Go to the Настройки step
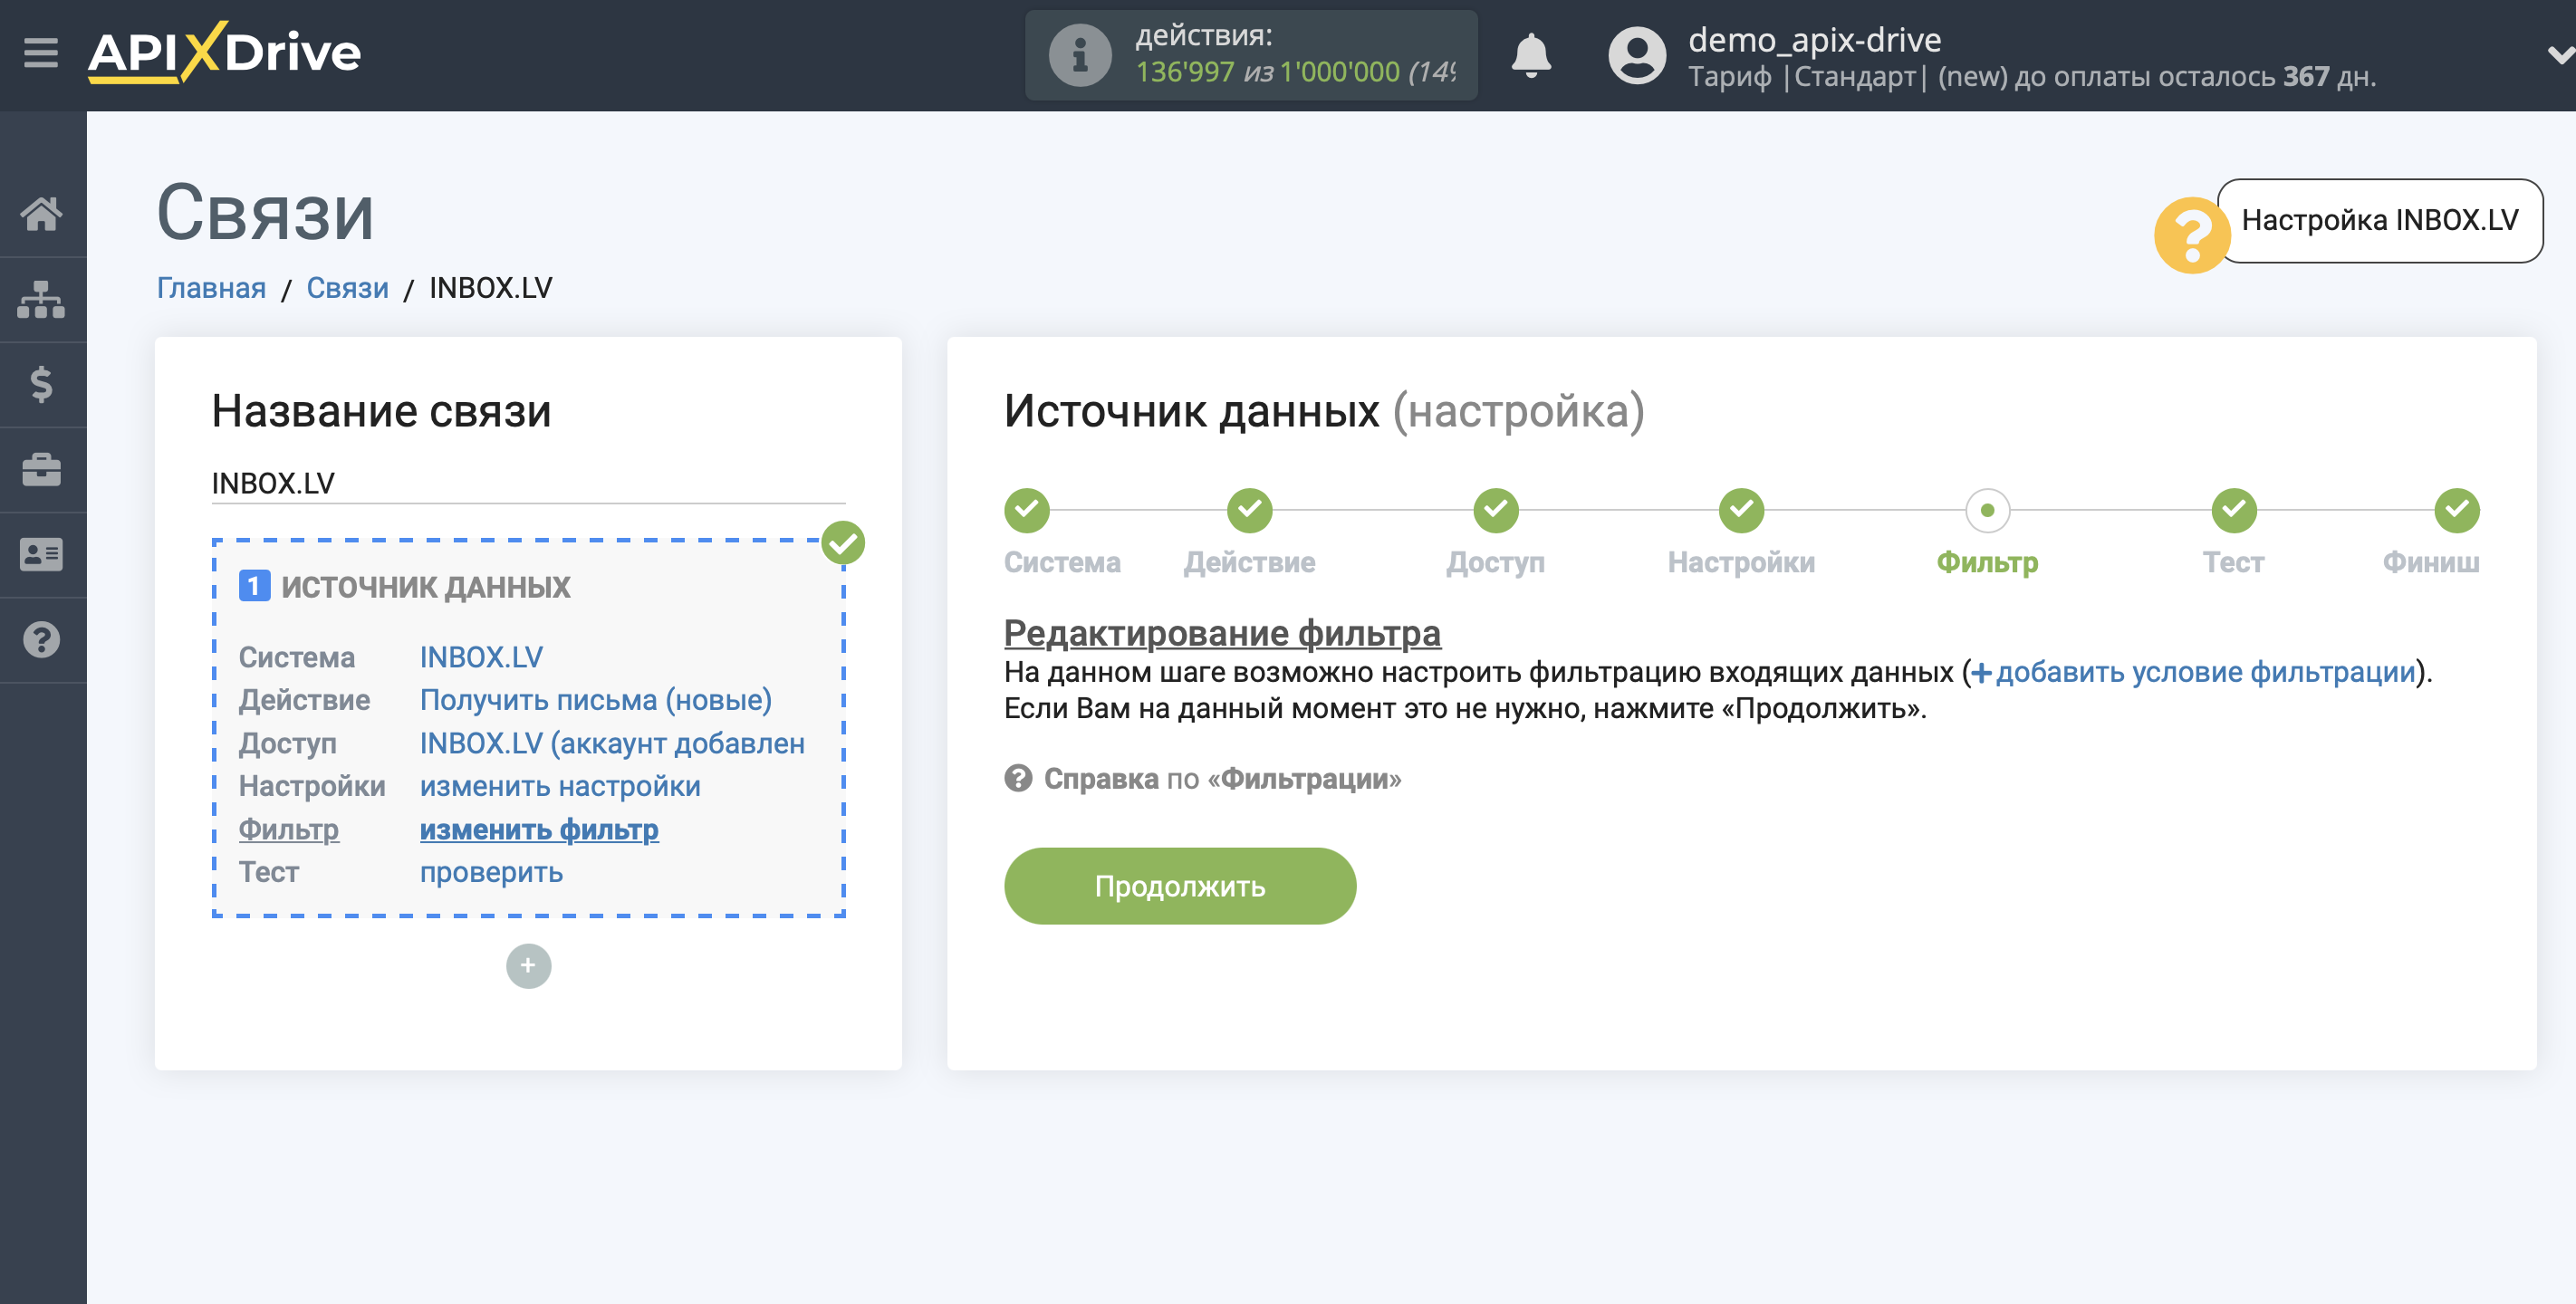This screenshot has height=1304, width=2576. point(1741,562)
